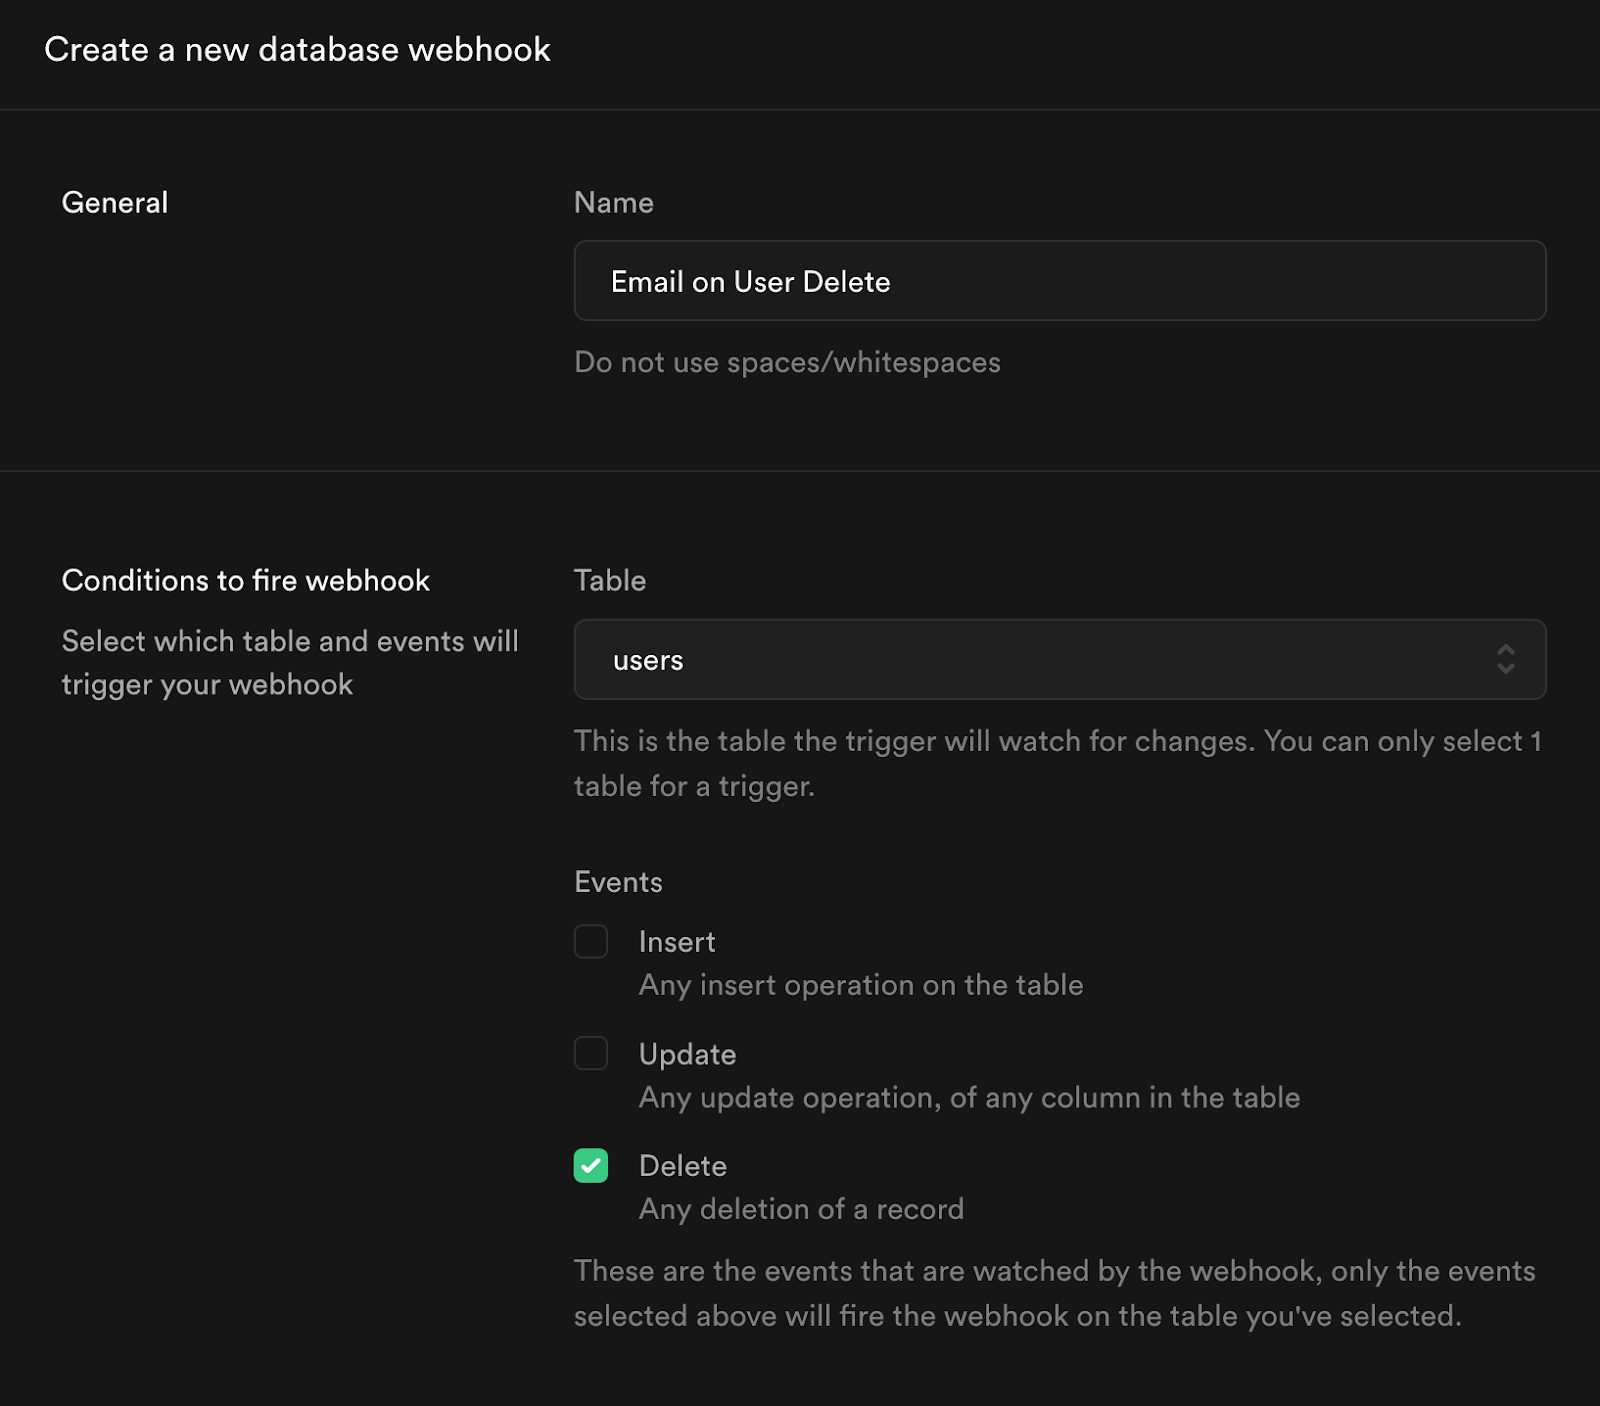1600x1406 pixels.
Task: Click the up-down chevron on table selector
Action: tap(1505, 660)
